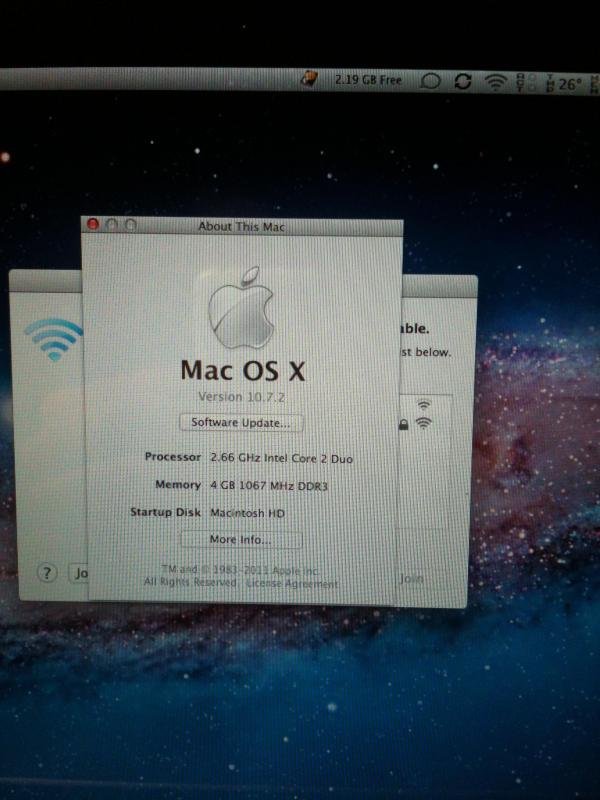Click the 26° temperature monitor in the menu bar
The height and width of the screenshot is (800, 600).
coord(564,84)
